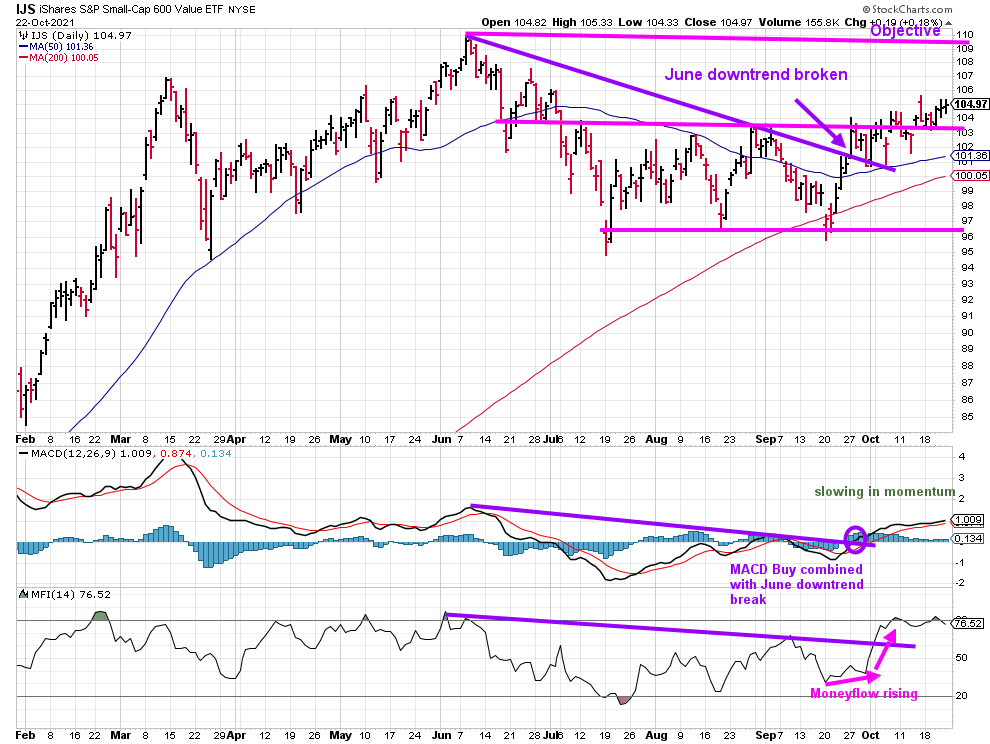Screen dimensions: 990x744
Task: Click the red 0.874 signal value in MACD legend
Action: [x=176, y=453]
